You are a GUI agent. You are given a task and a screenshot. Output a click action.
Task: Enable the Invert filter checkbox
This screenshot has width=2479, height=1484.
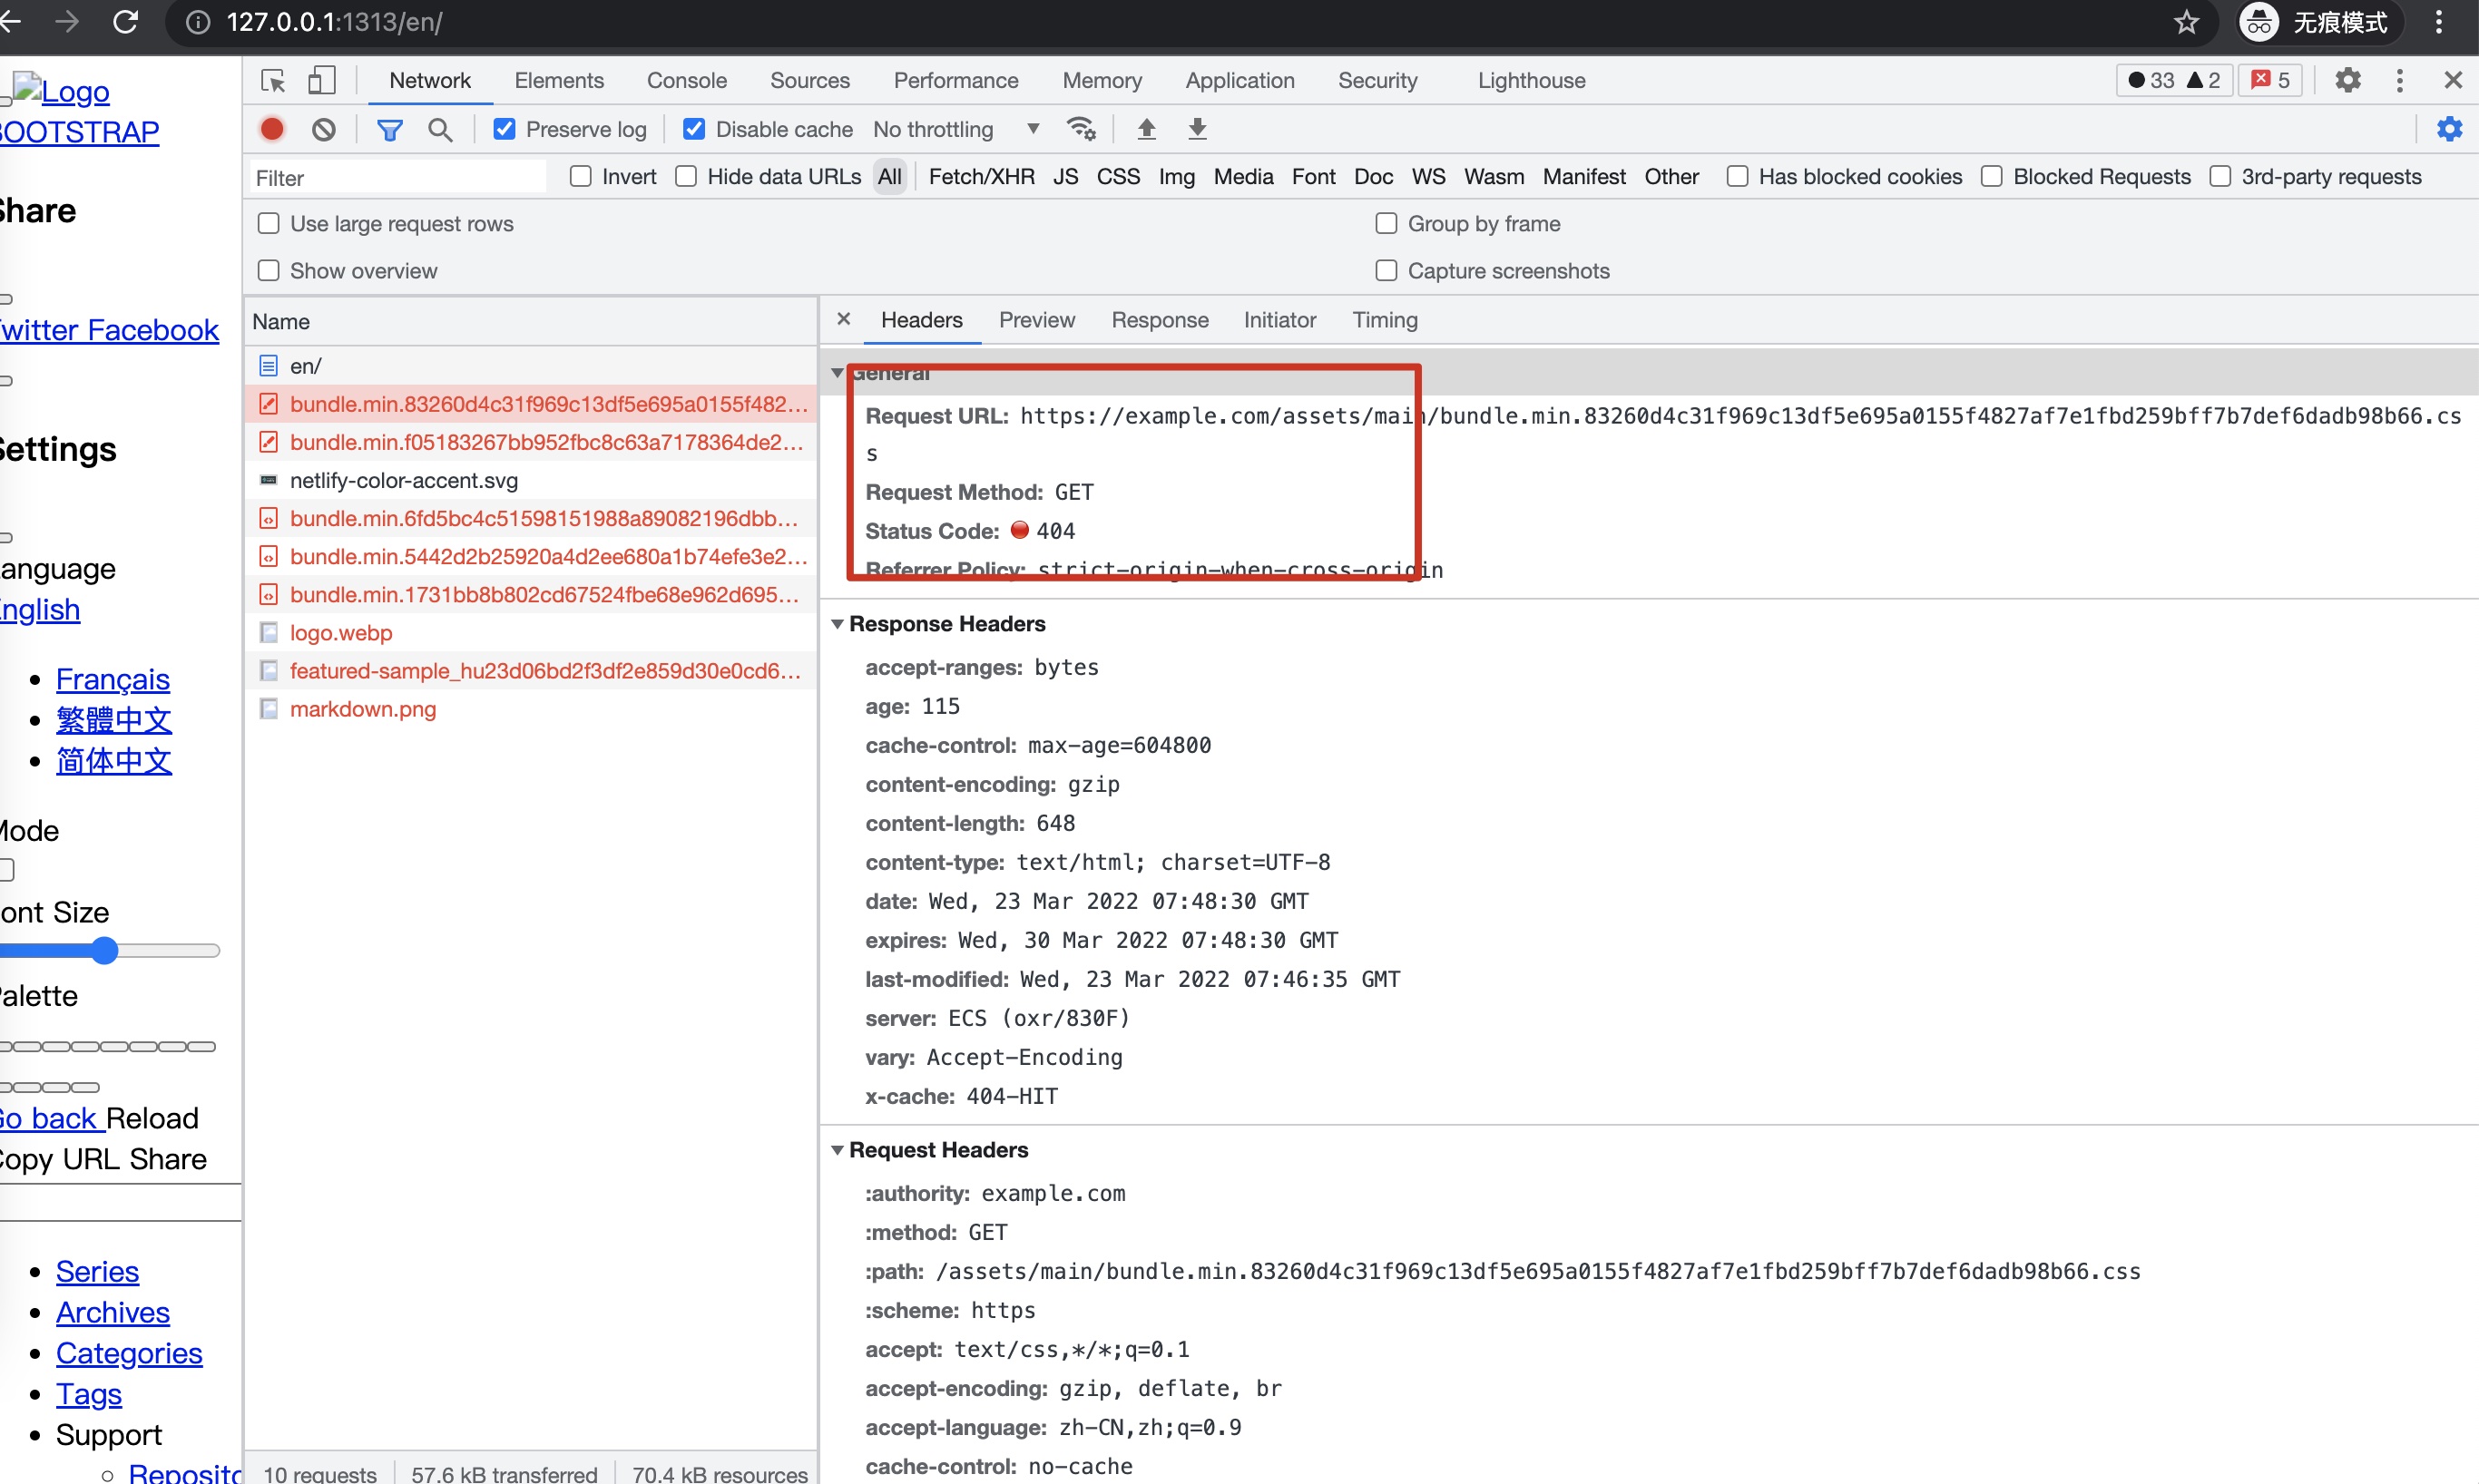coord(580,175)
